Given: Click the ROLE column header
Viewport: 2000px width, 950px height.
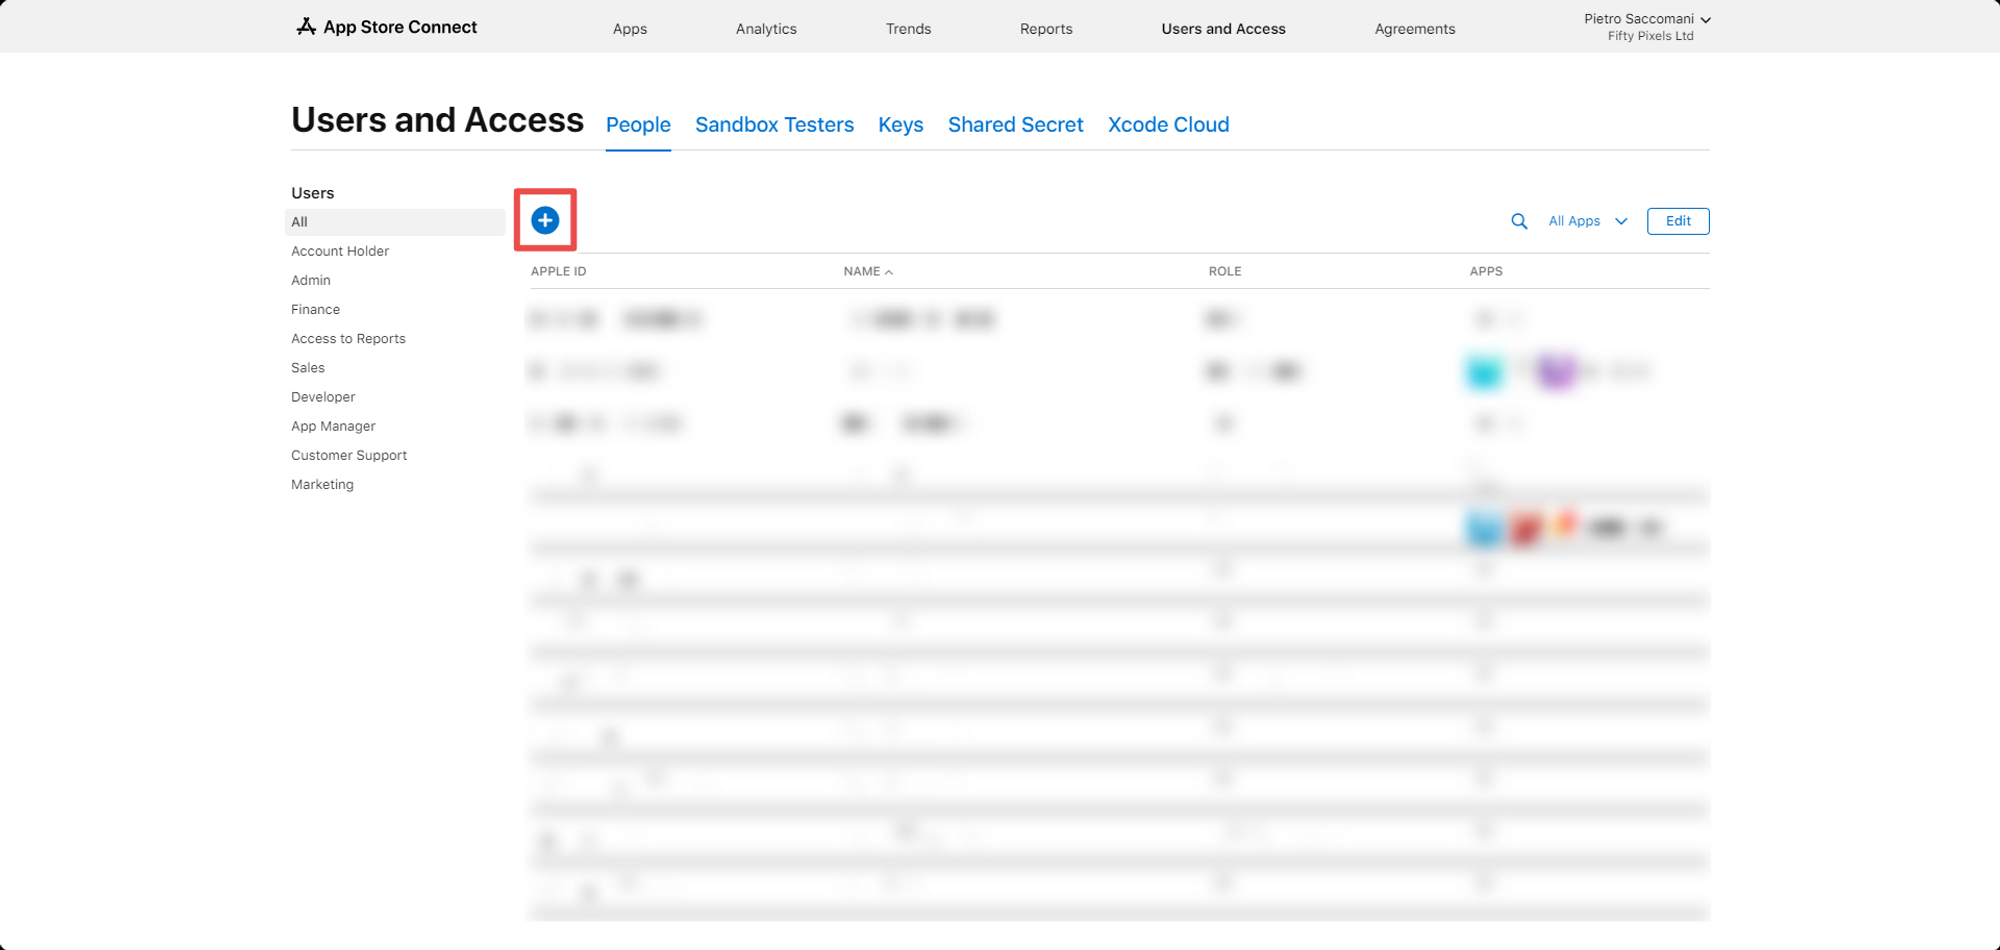Looking at the screenshot, I should (1225, 271).
